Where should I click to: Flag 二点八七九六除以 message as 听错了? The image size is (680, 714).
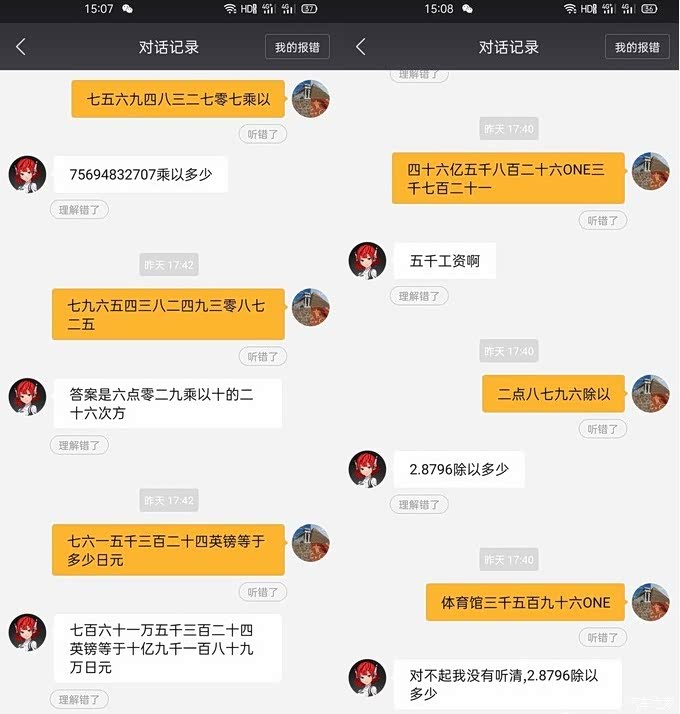(603, 429)
